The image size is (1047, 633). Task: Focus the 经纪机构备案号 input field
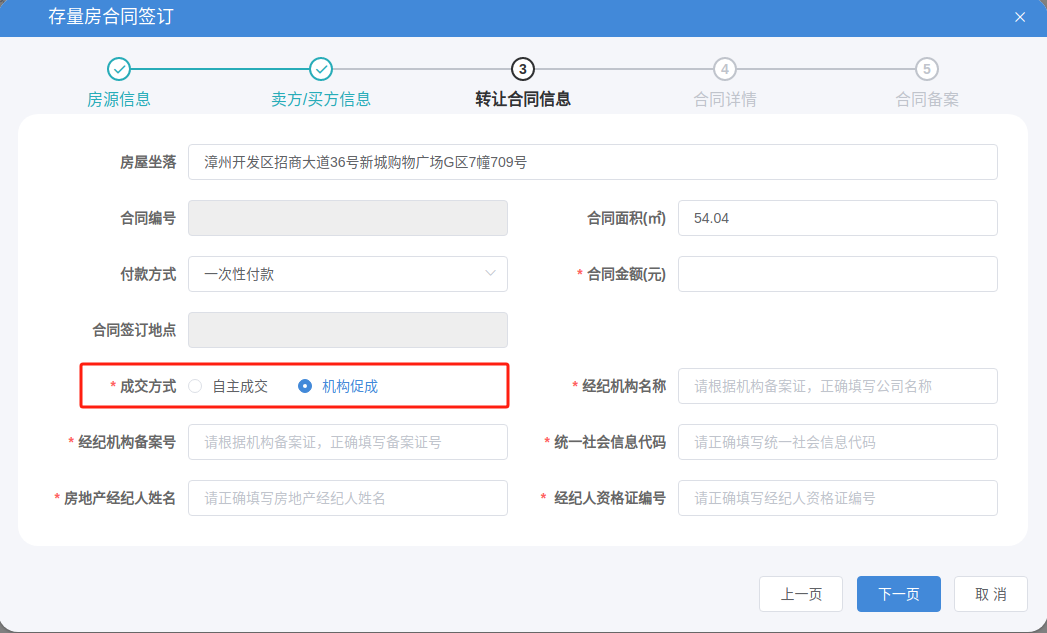[348, 442]
